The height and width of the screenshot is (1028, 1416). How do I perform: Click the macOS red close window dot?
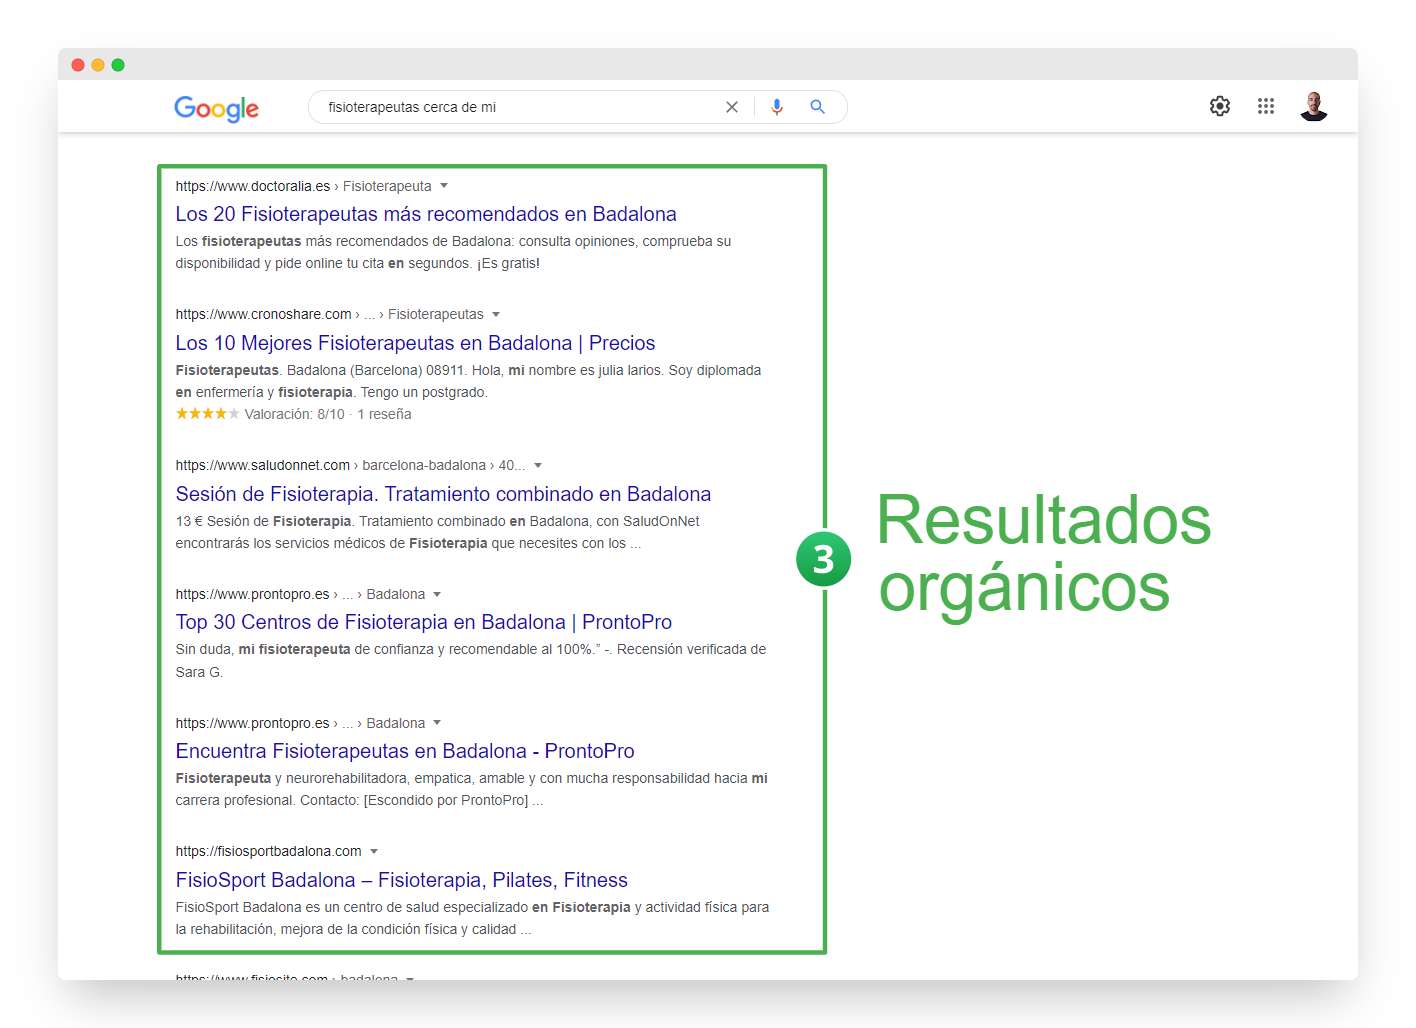pos(78,65)
